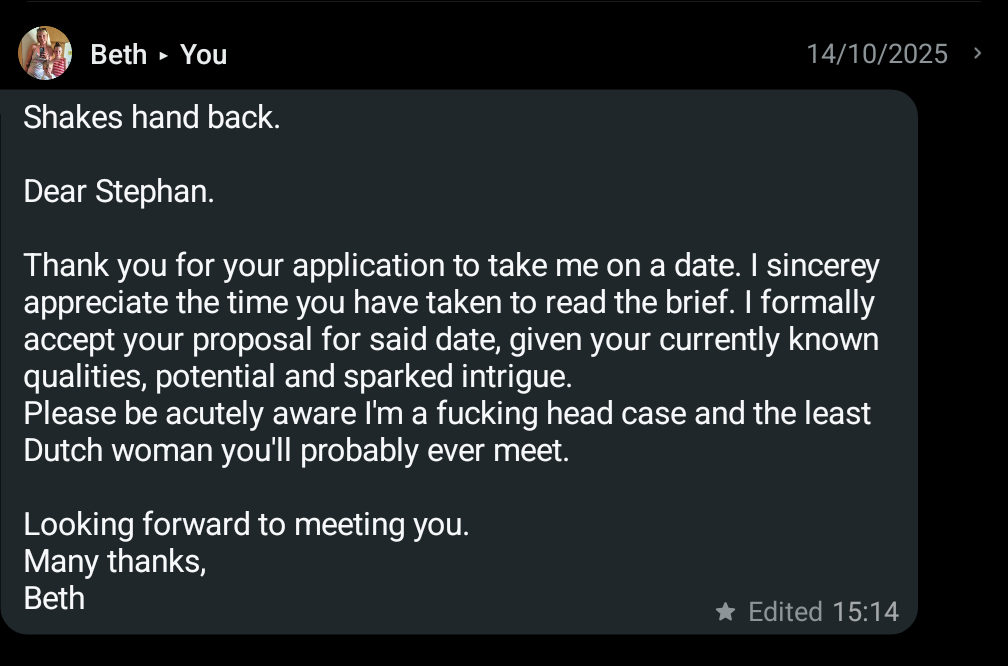The image size is (1008, 666).
Task: Select the line 'Shakes hand back.'
Action: point(152,118)
